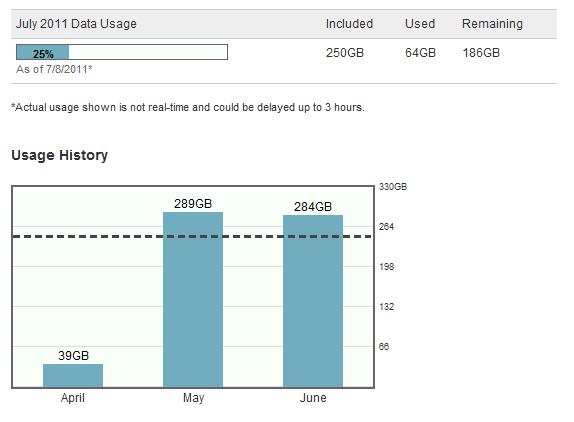Click the Usage History heading
This screenshot has height=422, width=574.
coord(60,155)
